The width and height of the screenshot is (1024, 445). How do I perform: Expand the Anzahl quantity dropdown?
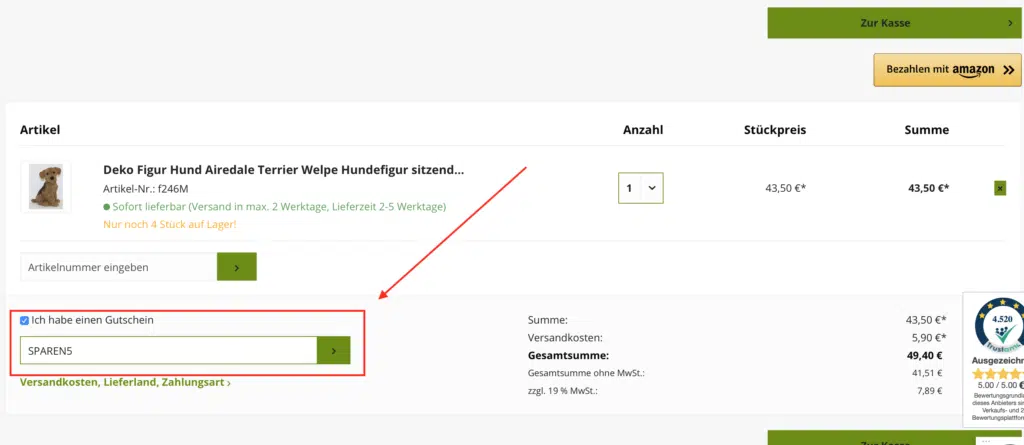640,187
